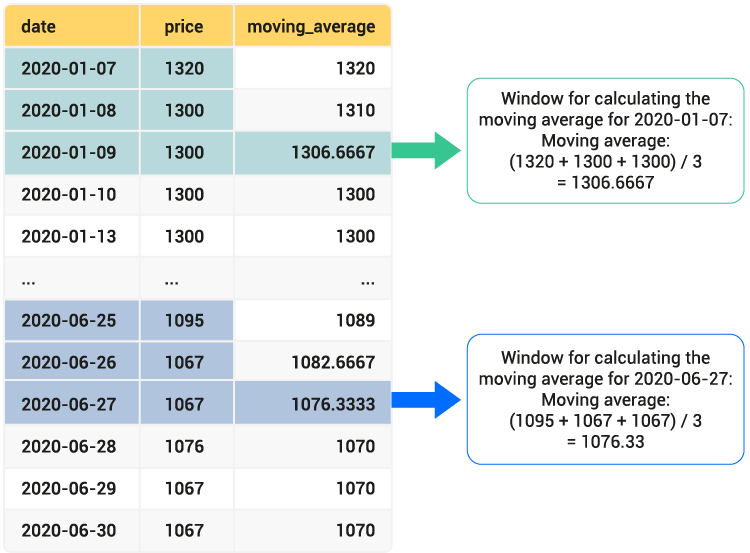
Task: Click the green callout box ending "= 1306.6667"
Action: [x=606, y=141]
